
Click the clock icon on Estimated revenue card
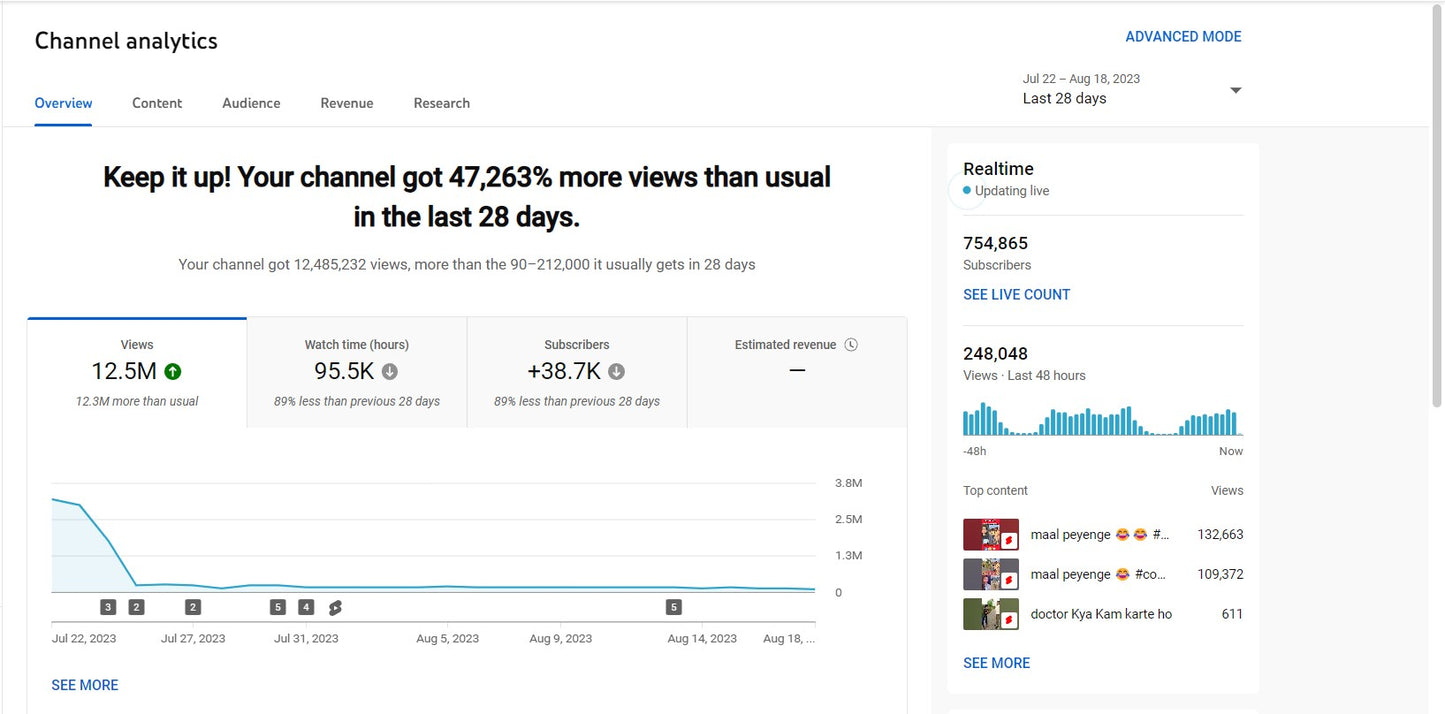point(851,344)
